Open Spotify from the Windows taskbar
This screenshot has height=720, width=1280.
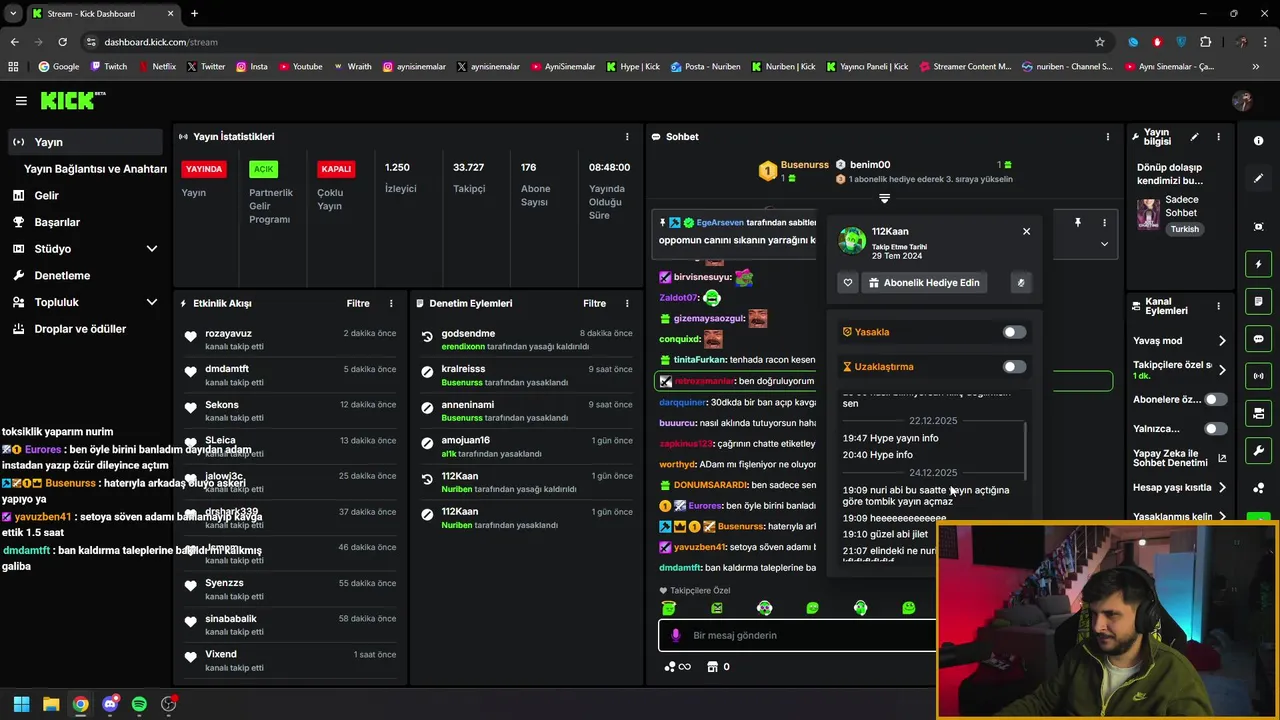coord(139,704)
